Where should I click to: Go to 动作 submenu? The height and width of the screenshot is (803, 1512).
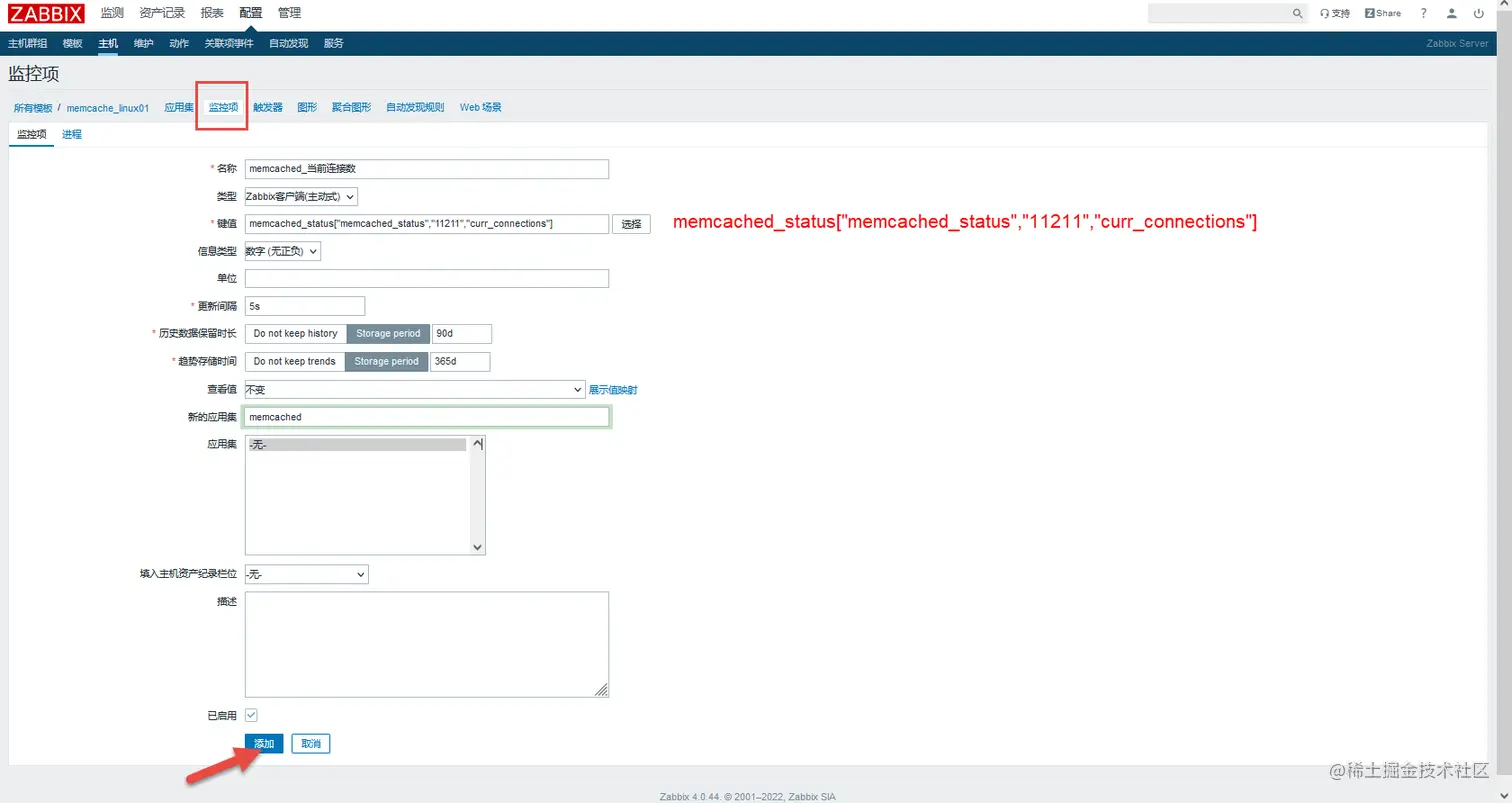click(x=179, y=44)
